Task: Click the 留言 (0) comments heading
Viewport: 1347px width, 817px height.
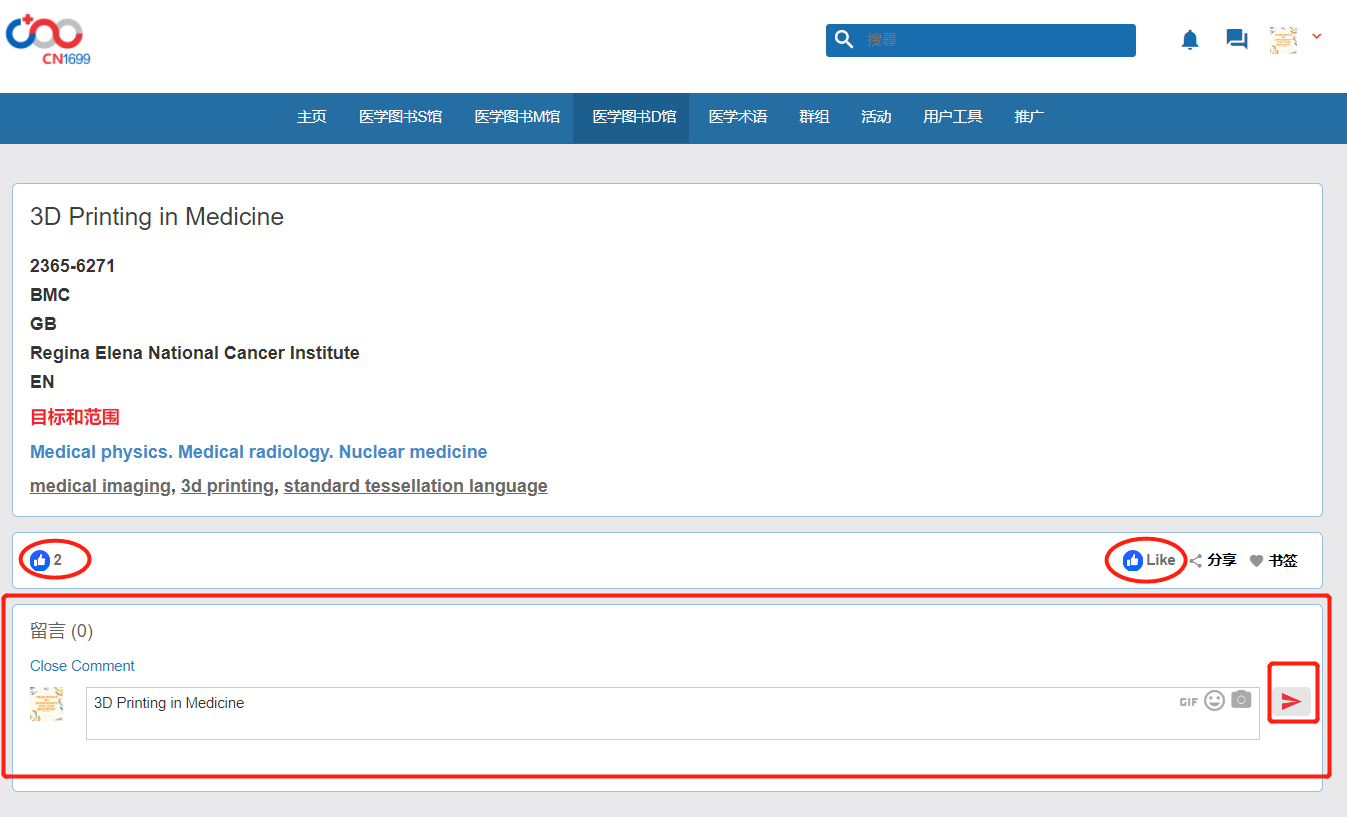Action: (x=61, y=631)
